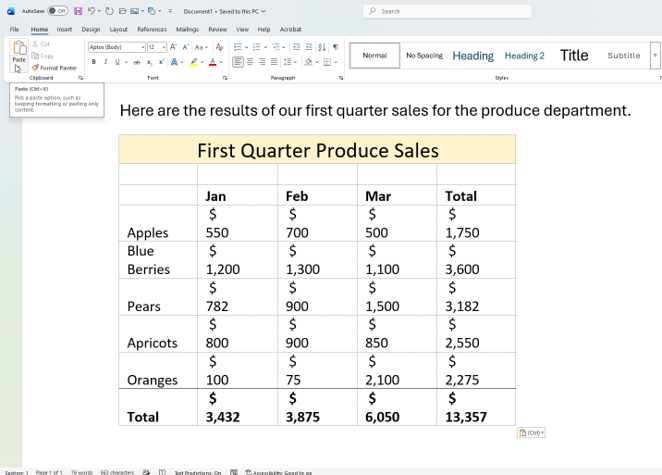
Task: Center the paragraph text
Action: pos(250,62)
